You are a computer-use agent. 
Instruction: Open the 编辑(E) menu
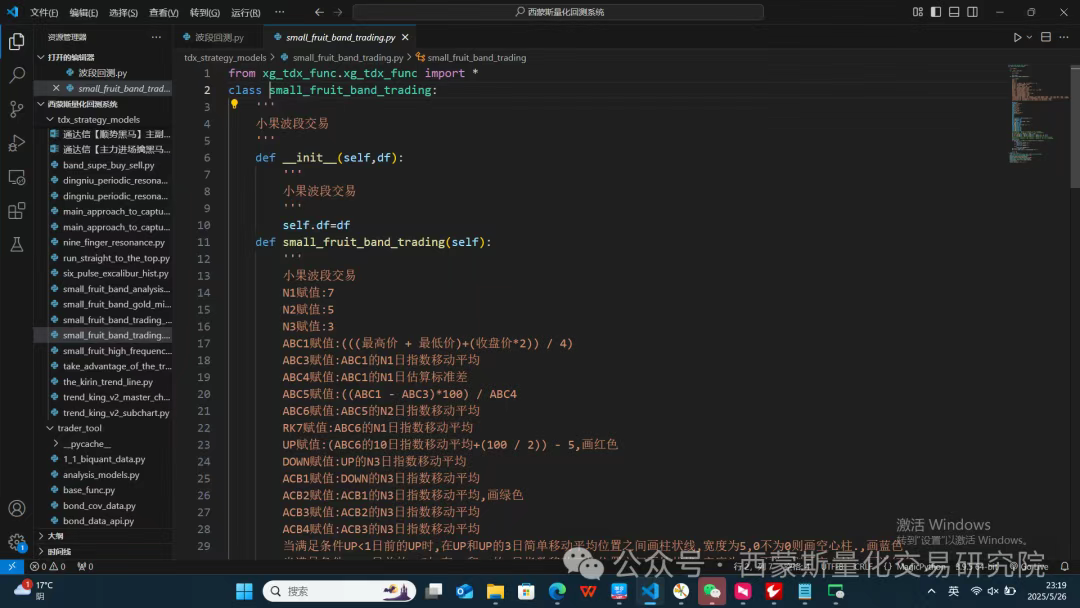pos(83,12)
